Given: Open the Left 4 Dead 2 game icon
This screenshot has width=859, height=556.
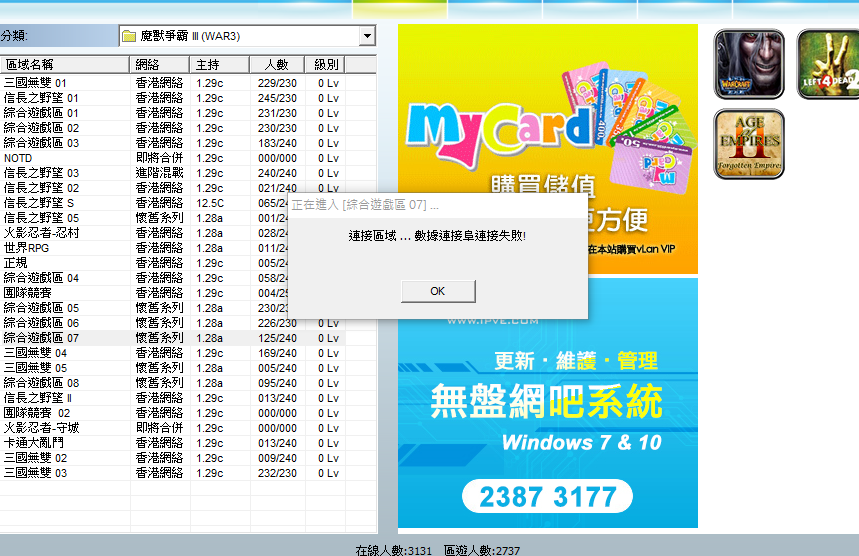Looking at the screenshot, I should coord(829,64).
